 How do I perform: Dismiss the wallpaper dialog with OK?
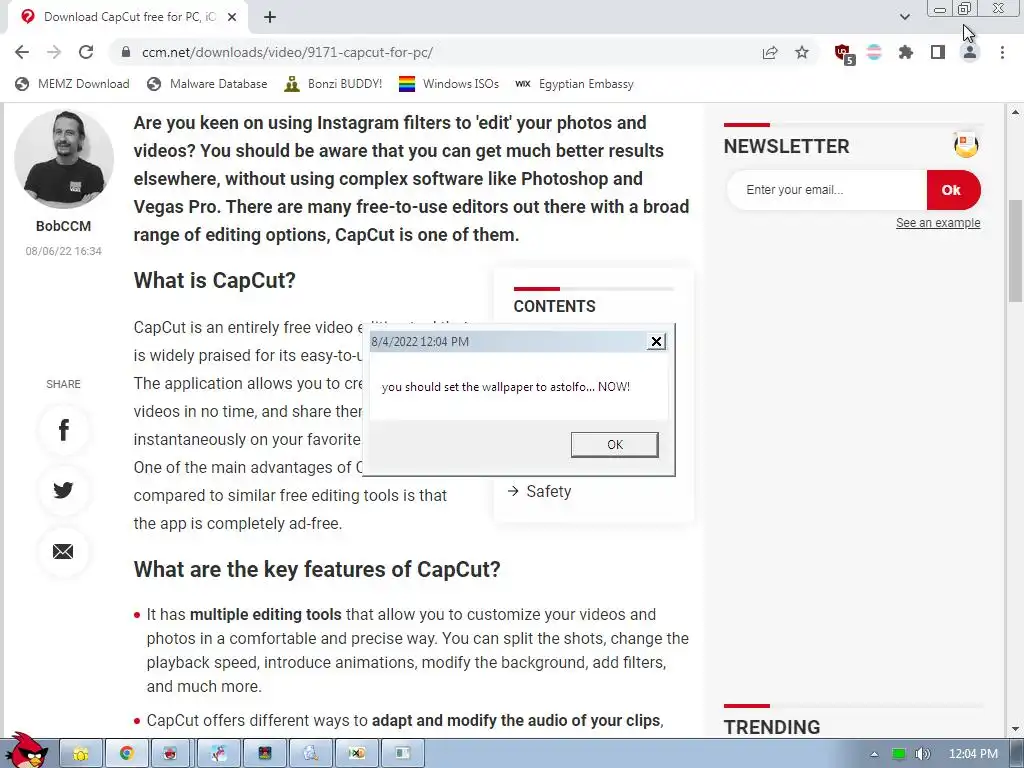(x=615, y=445)
